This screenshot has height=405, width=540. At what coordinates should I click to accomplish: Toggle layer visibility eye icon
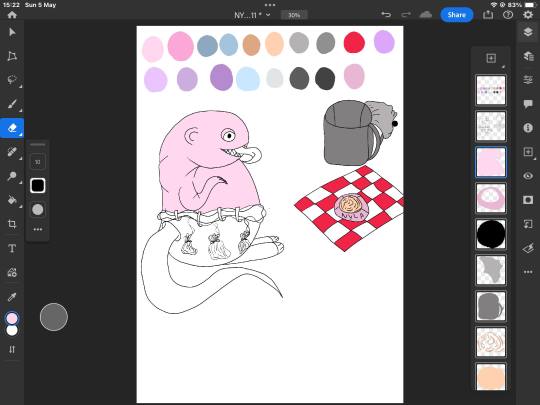[528, 176]
